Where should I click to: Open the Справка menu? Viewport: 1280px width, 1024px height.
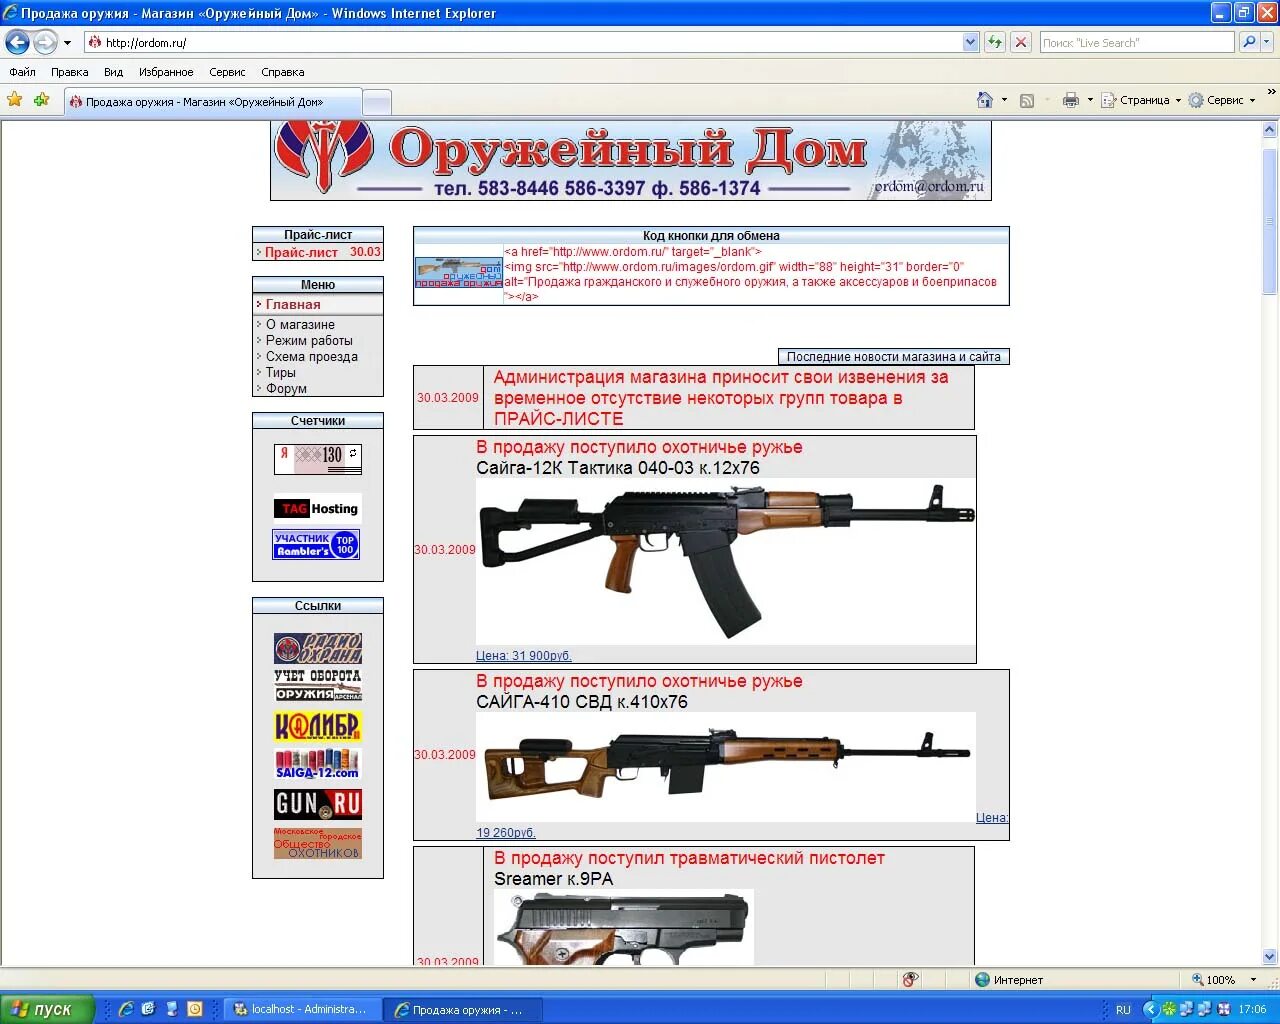(x=282, y=72)
